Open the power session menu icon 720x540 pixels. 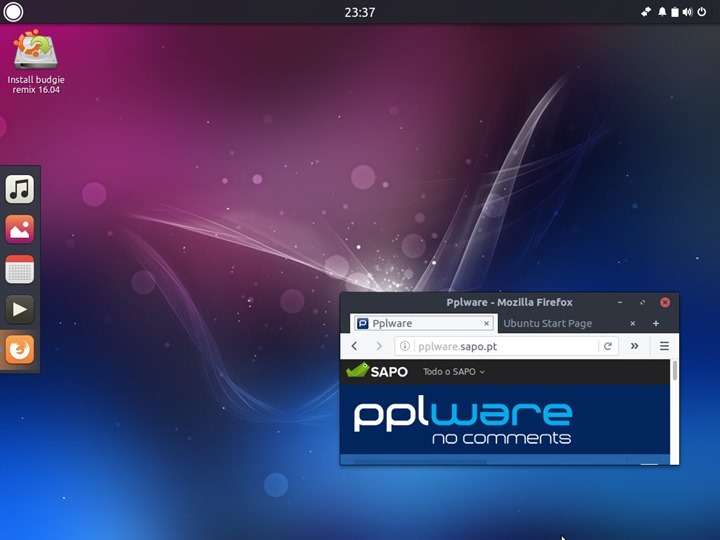[x=702, y=12]
